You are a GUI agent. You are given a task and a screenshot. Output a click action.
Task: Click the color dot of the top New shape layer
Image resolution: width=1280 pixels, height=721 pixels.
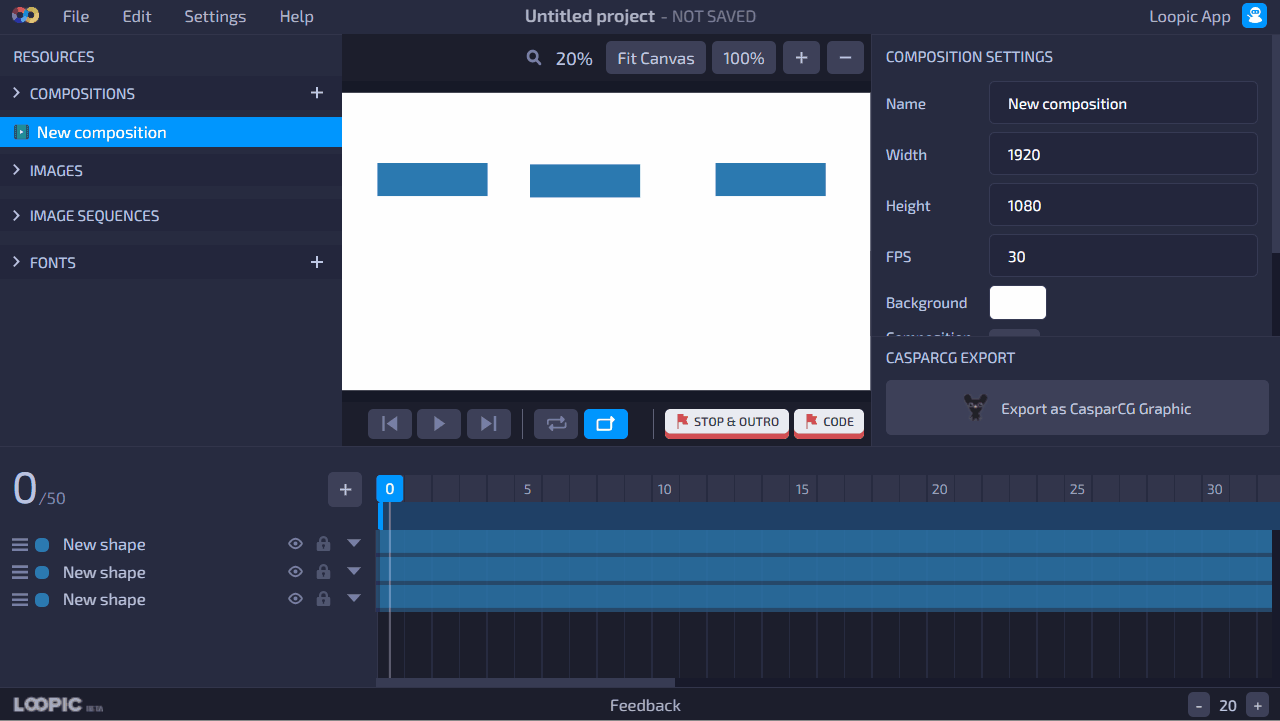(x=42, y=545)
